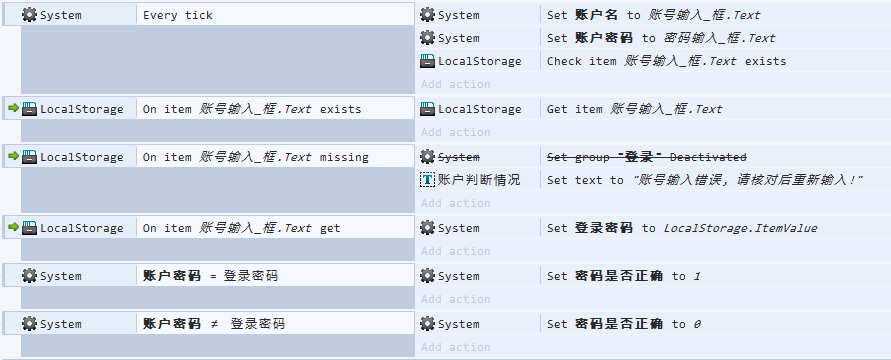Click LocalStorage icon of 'exists' trigger condition
The width and height of the screenshot is (891, 360).
pos(30,108)
